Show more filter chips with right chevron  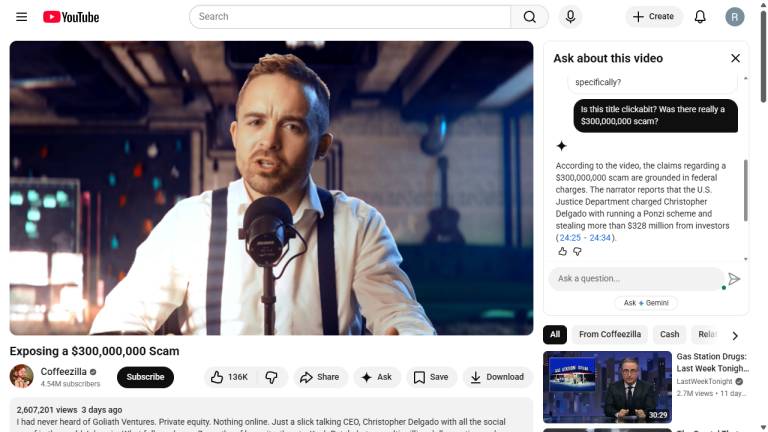point(735,336)
